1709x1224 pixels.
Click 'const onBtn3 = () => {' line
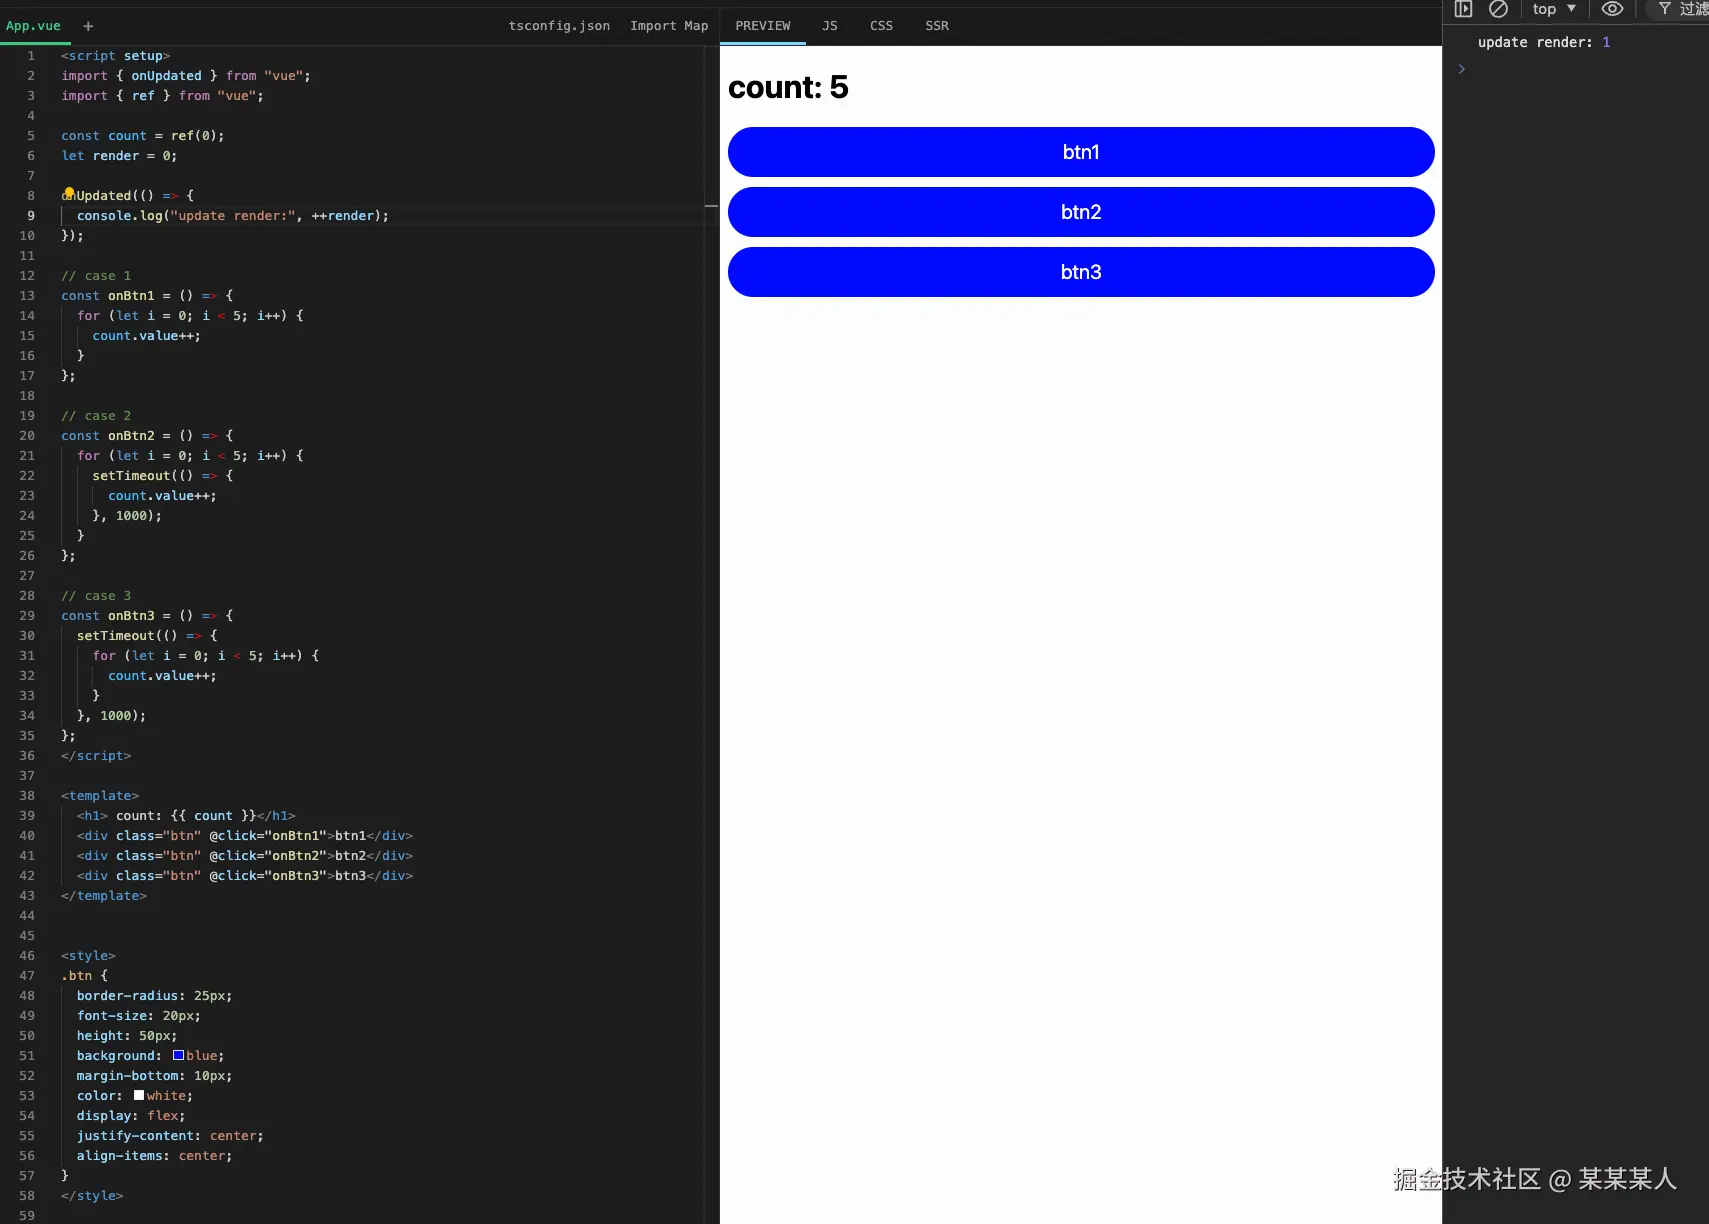[x=147, y=616]
